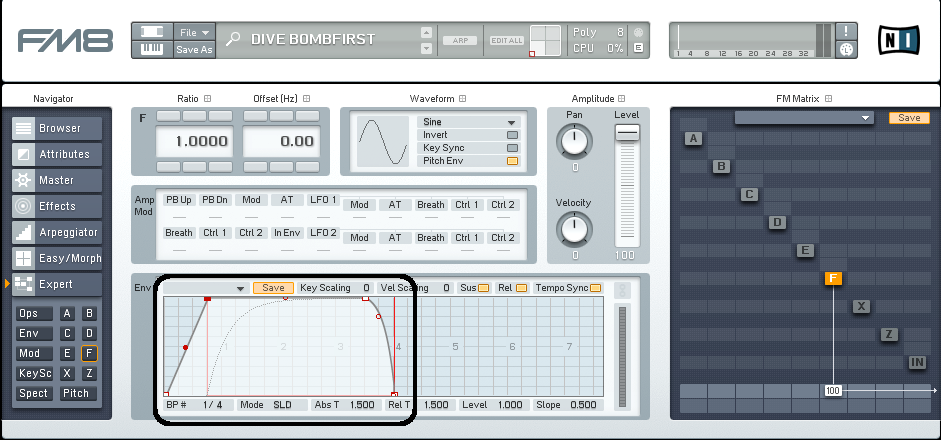
Task: Click the Ratio value field 1.0000
Action: [194, 142]
